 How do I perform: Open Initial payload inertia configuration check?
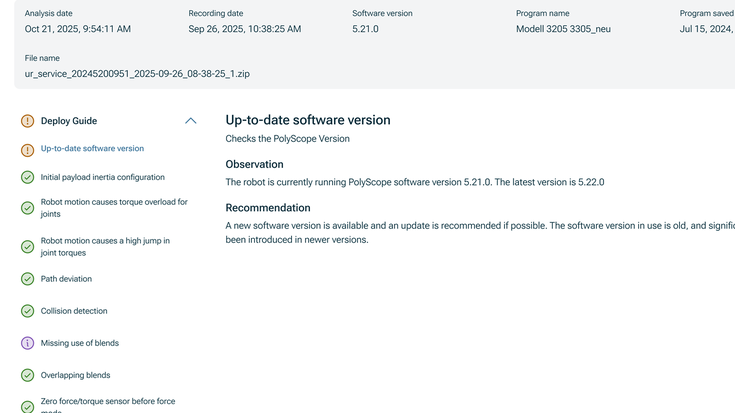[x=102, y=178]
